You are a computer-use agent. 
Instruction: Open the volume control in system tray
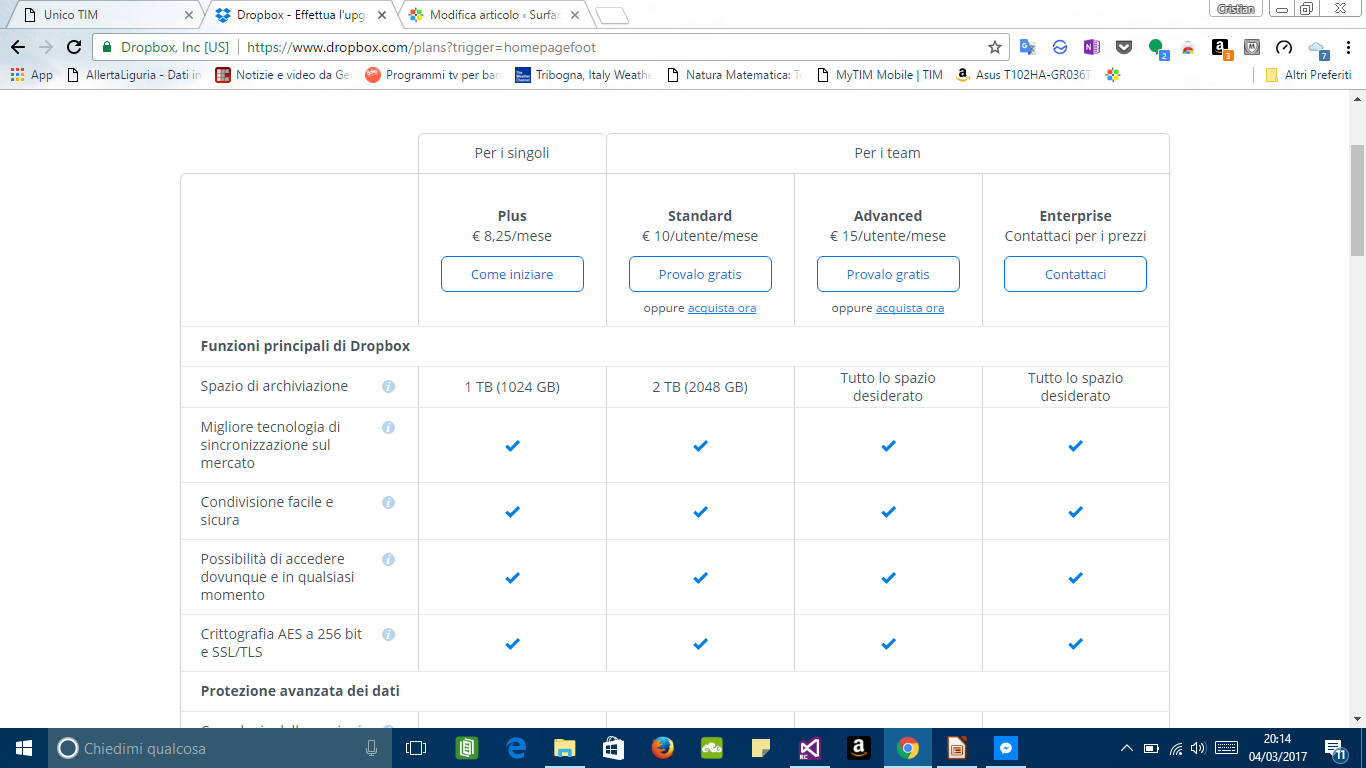coord(1198,748)
